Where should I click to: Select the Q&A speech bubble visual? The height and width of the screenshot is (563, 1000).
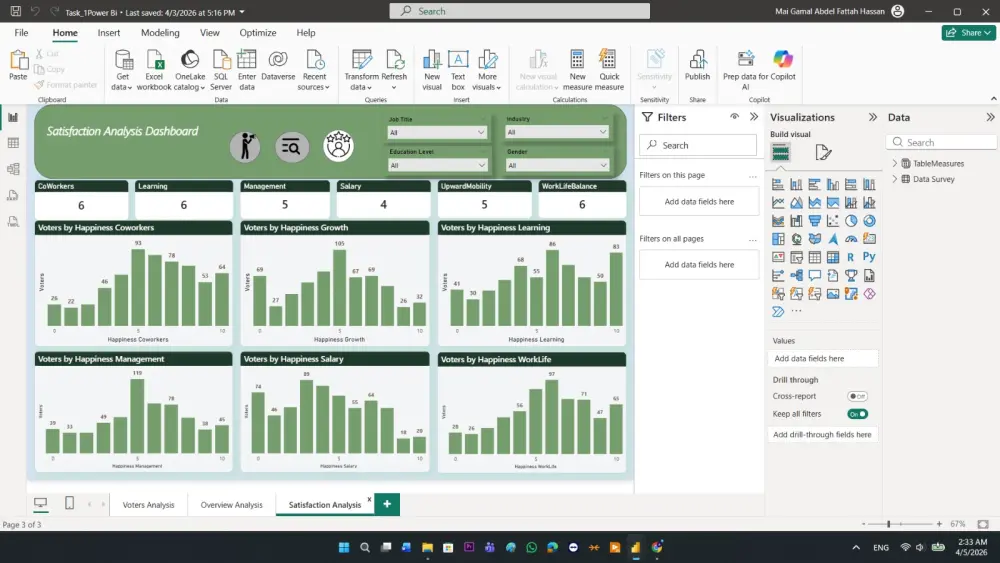(814, 275)
